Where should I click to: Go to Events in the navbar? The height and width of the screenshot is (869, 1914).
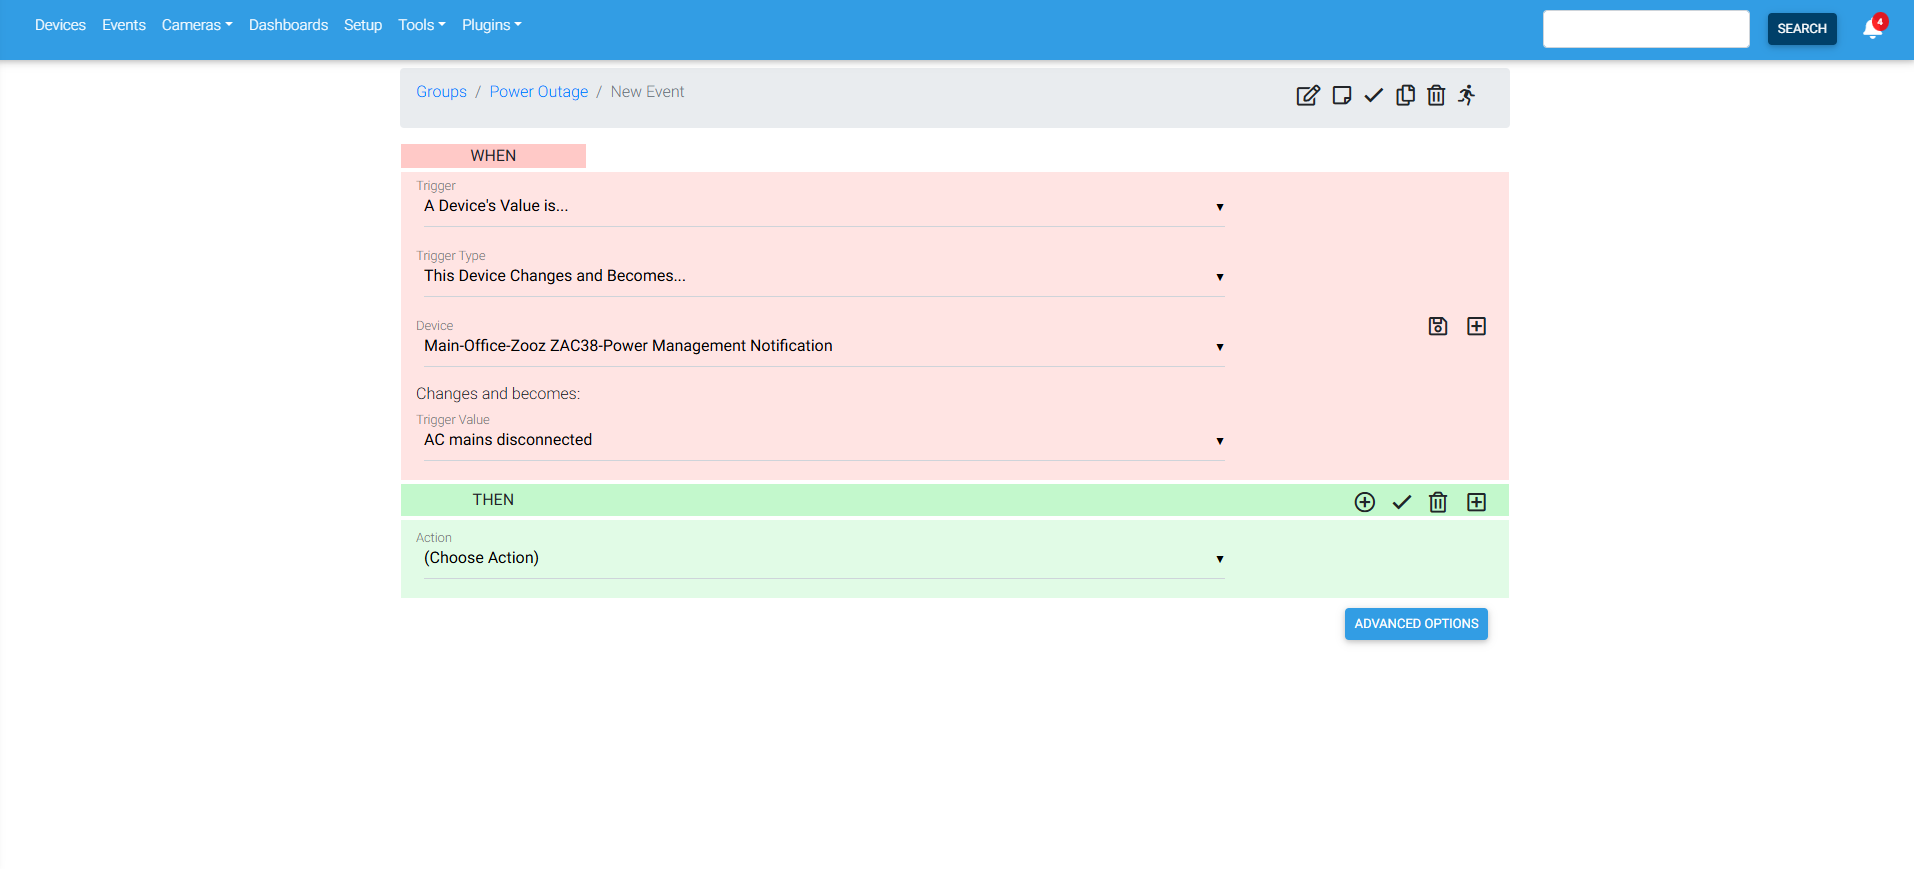(124, 25)
